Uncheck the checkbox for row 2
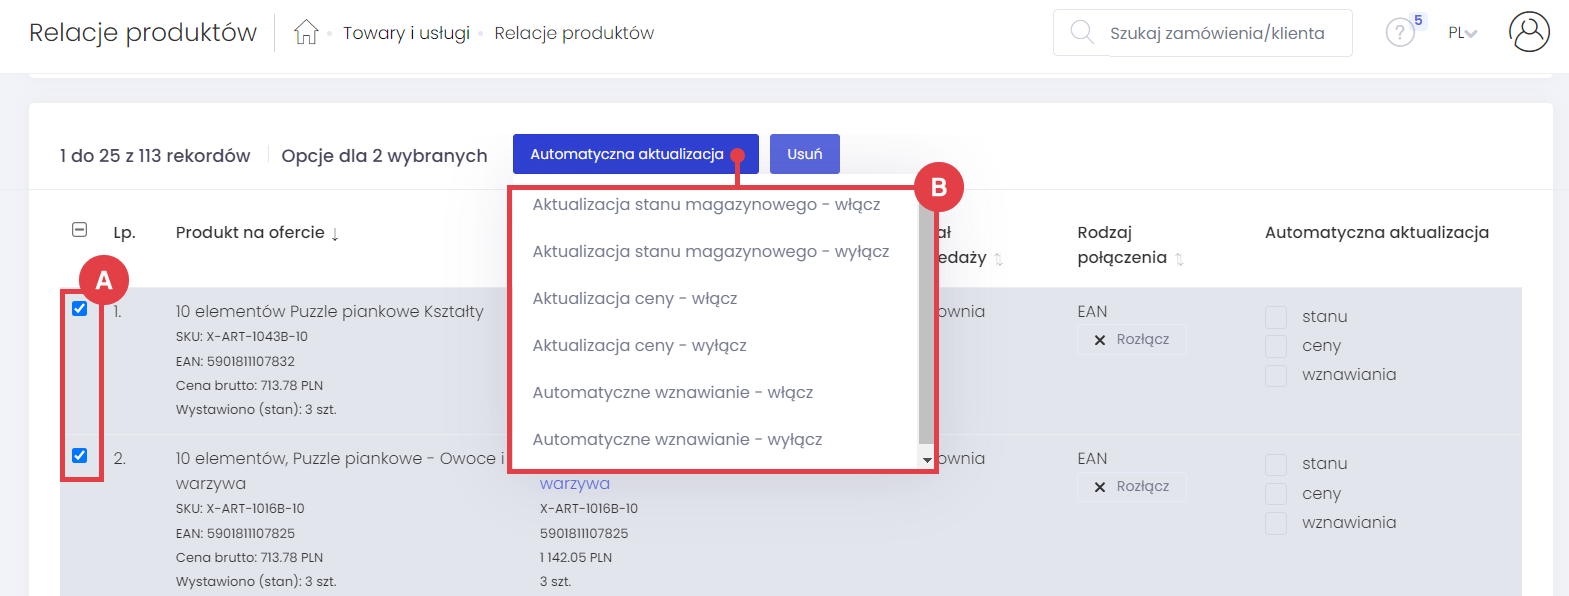The width and height of the screenshot is (1569, 596). (80, 456)
